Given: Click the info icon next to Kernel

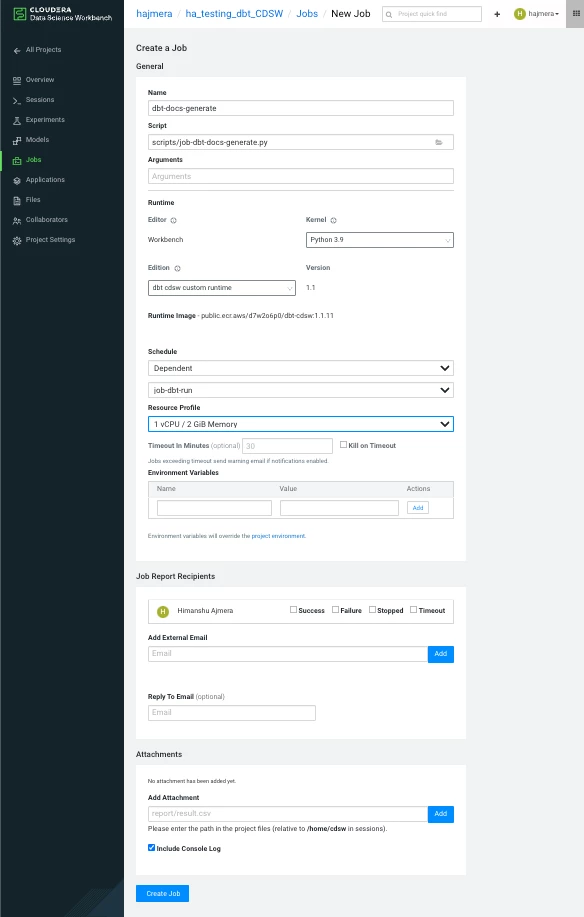Looking at the screenshot, I should click(x=334, y=220).
